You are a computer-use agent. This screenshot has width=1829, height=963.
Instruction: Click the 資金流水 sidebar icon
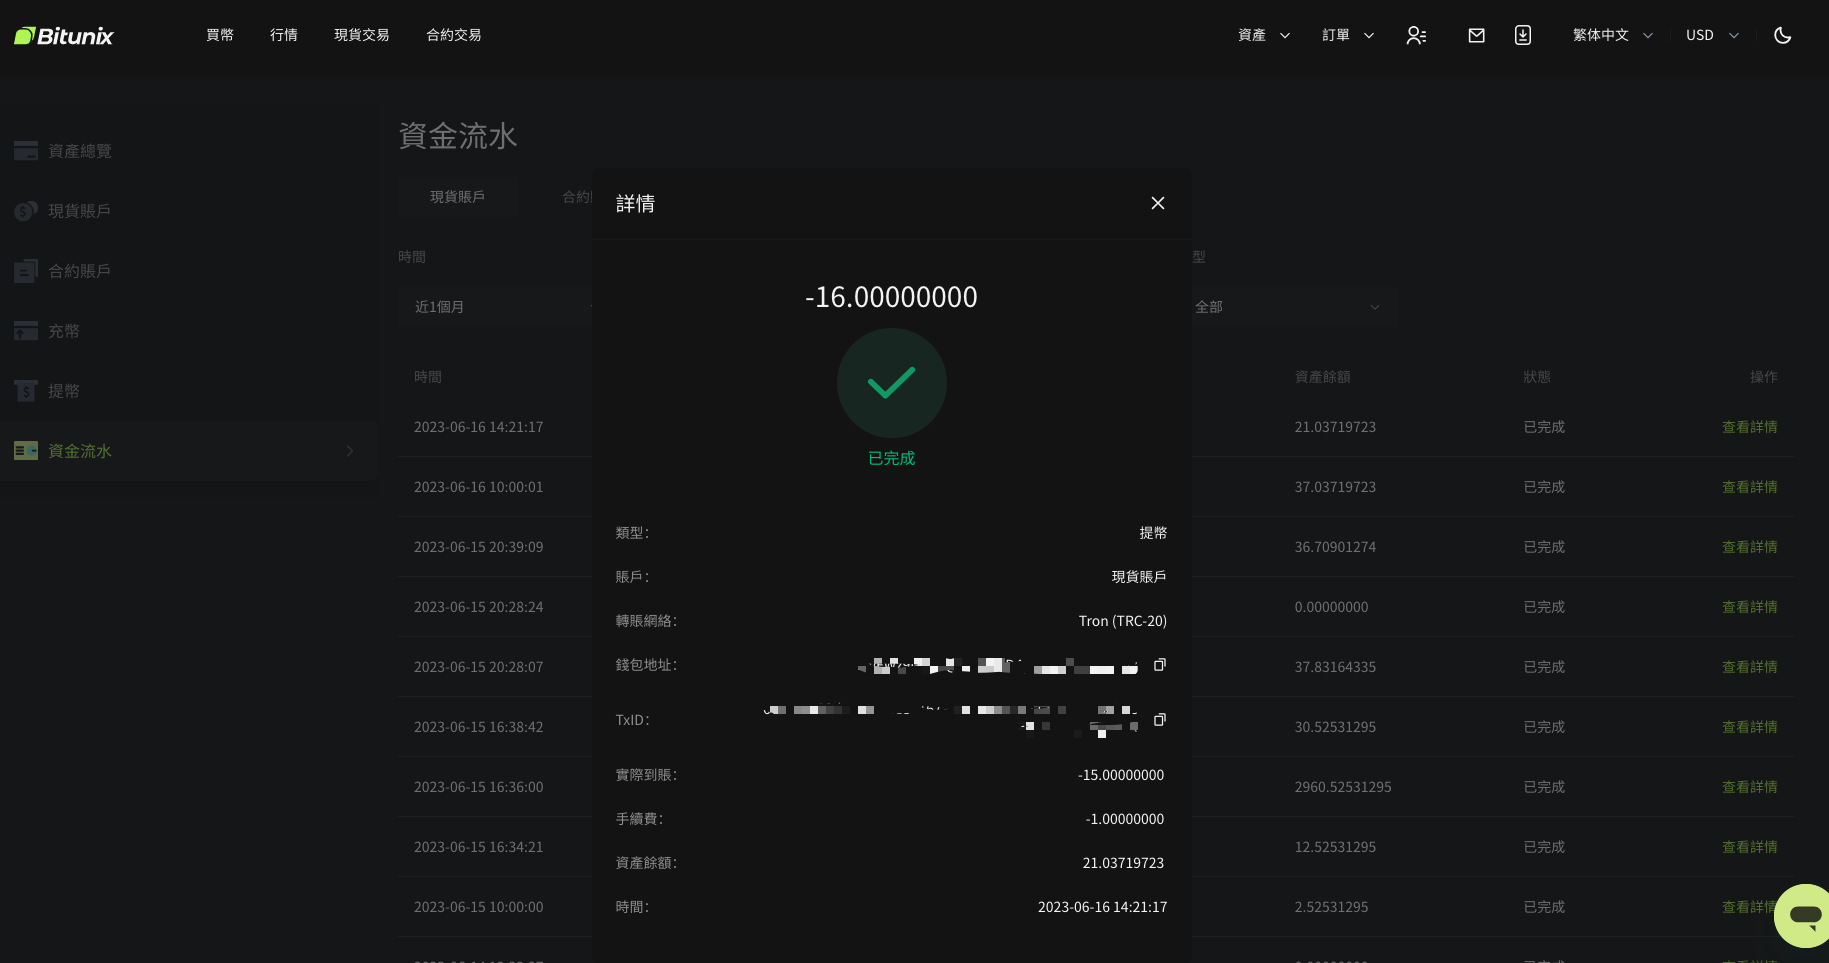pos(26,451)
